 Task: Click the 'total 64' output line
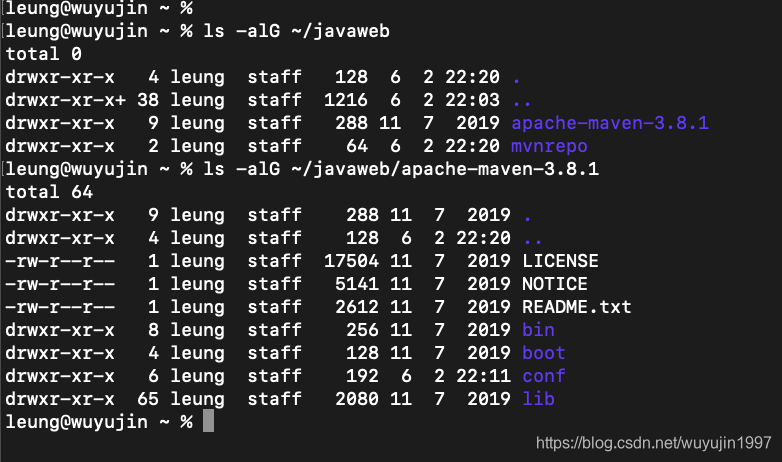49,192
